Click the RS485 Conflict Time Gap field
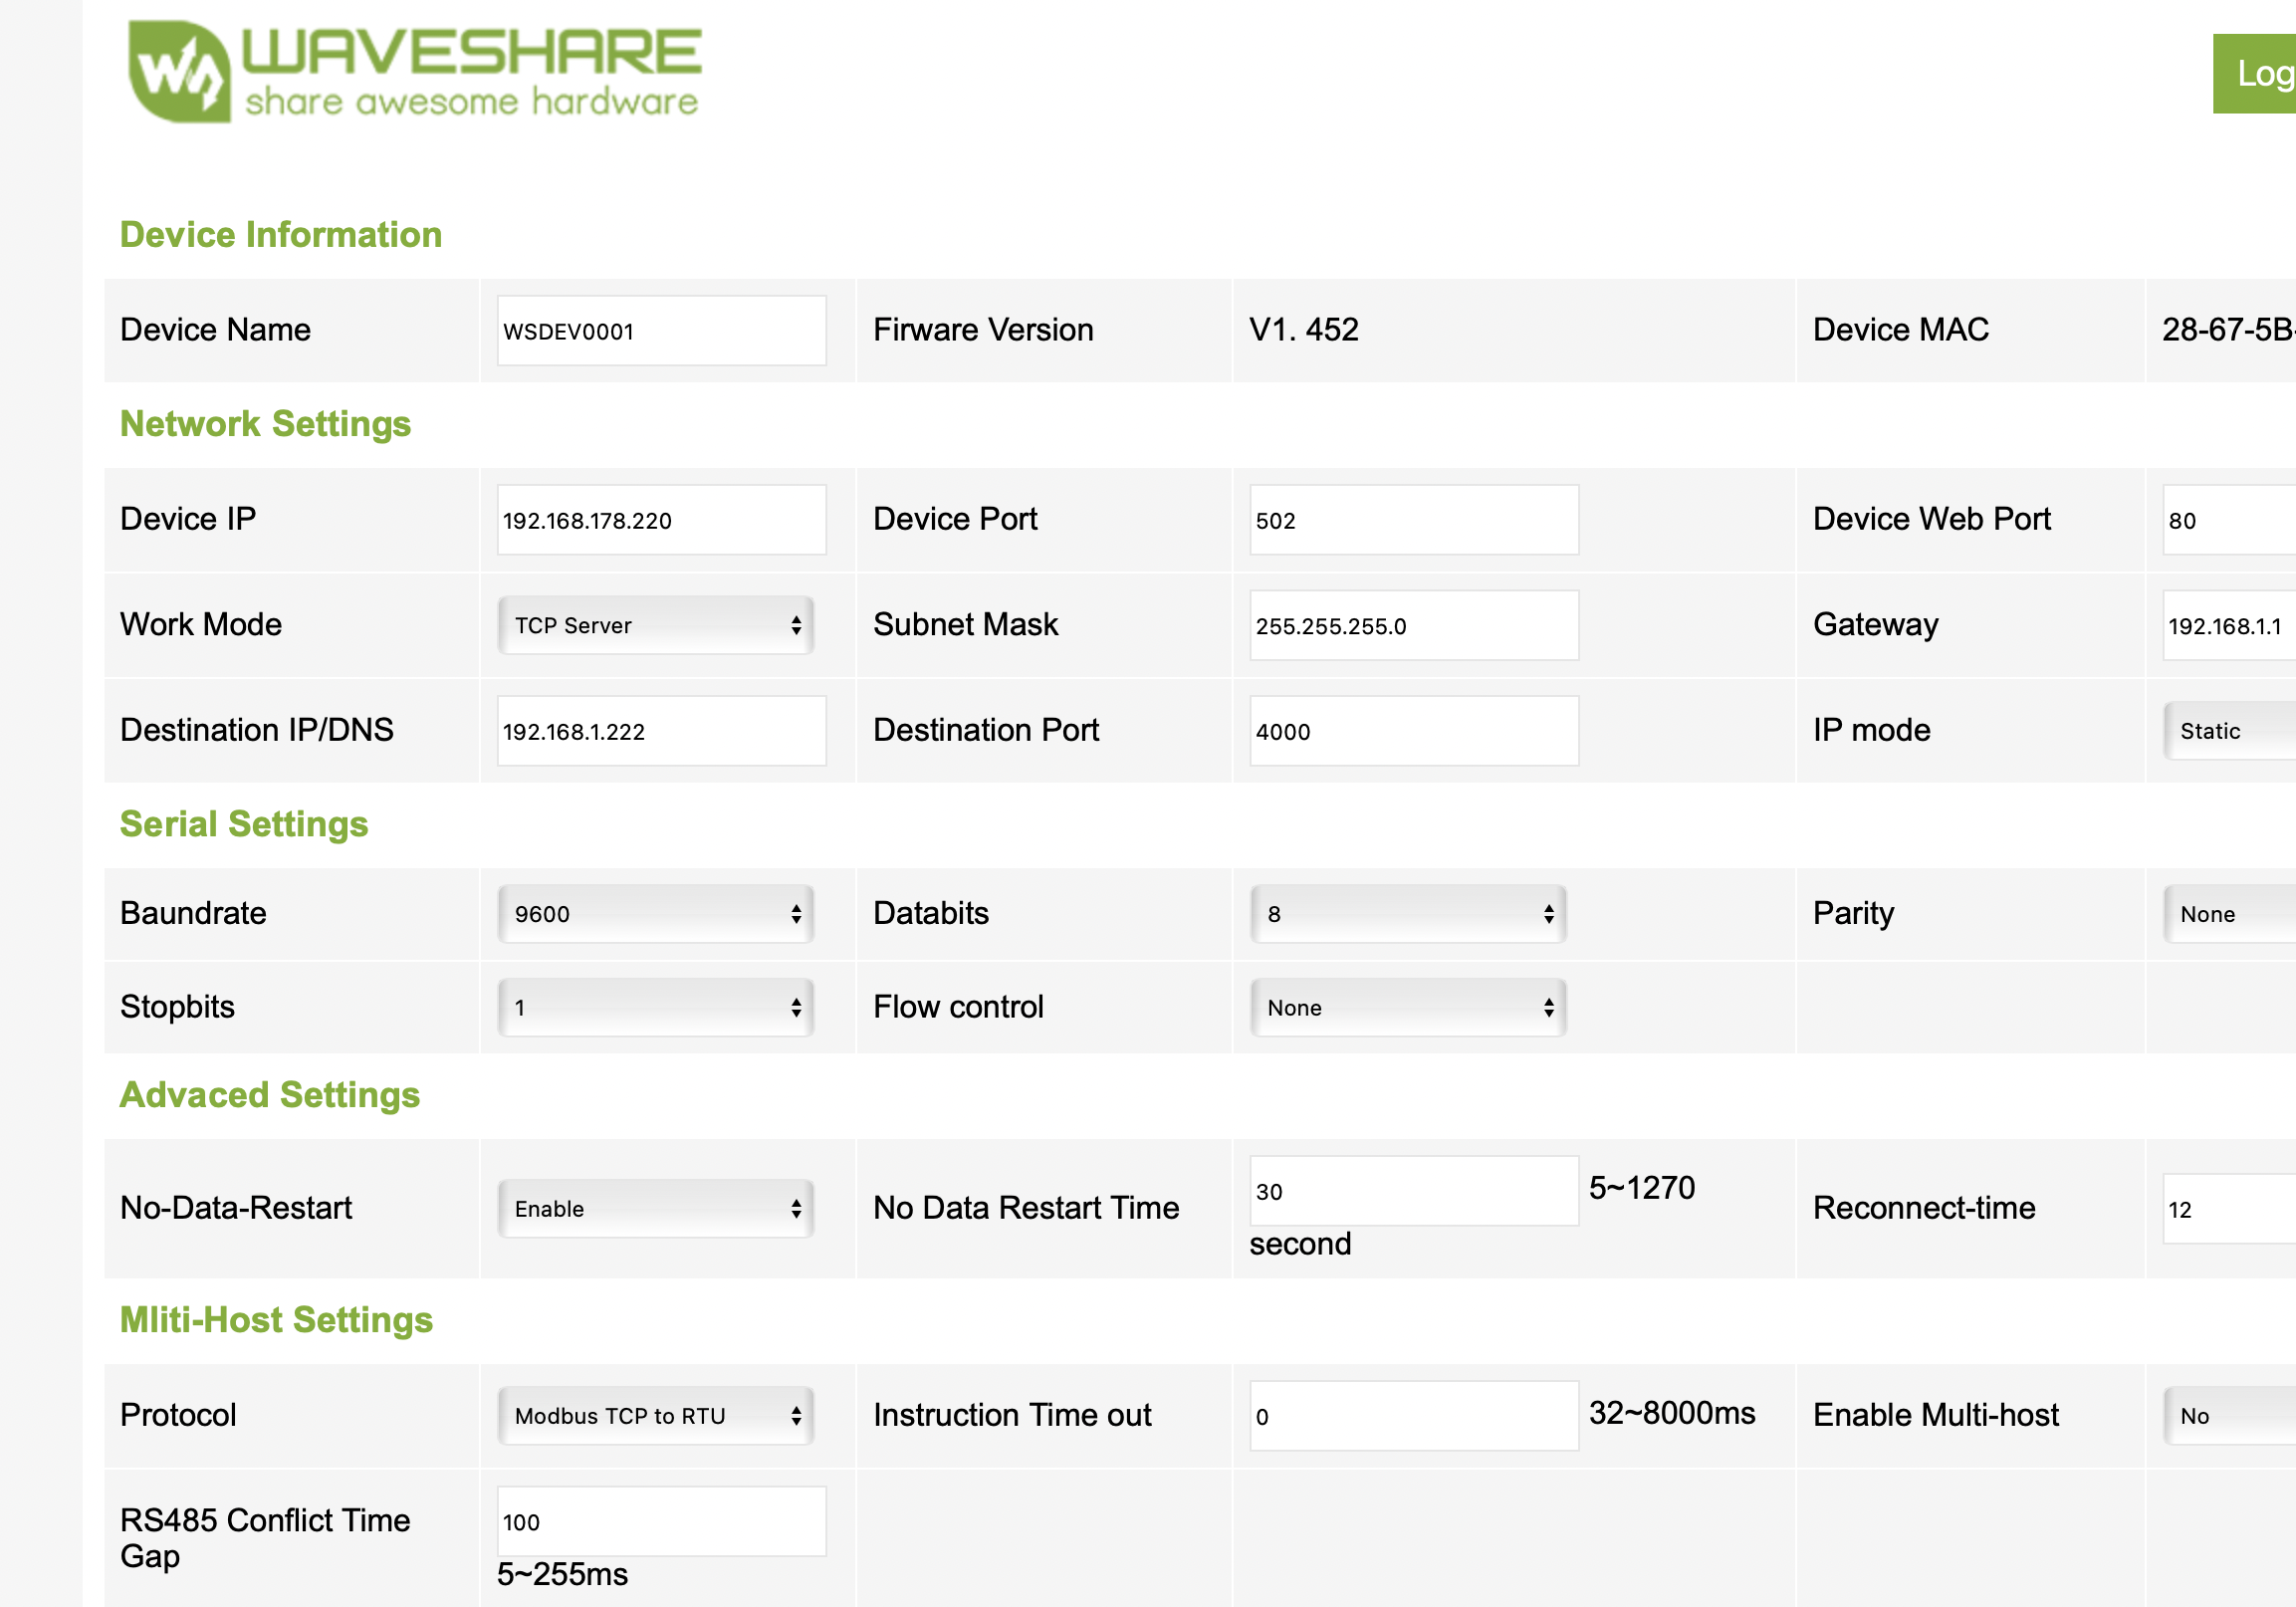 pyautogui.click(x=661, y=1521)
